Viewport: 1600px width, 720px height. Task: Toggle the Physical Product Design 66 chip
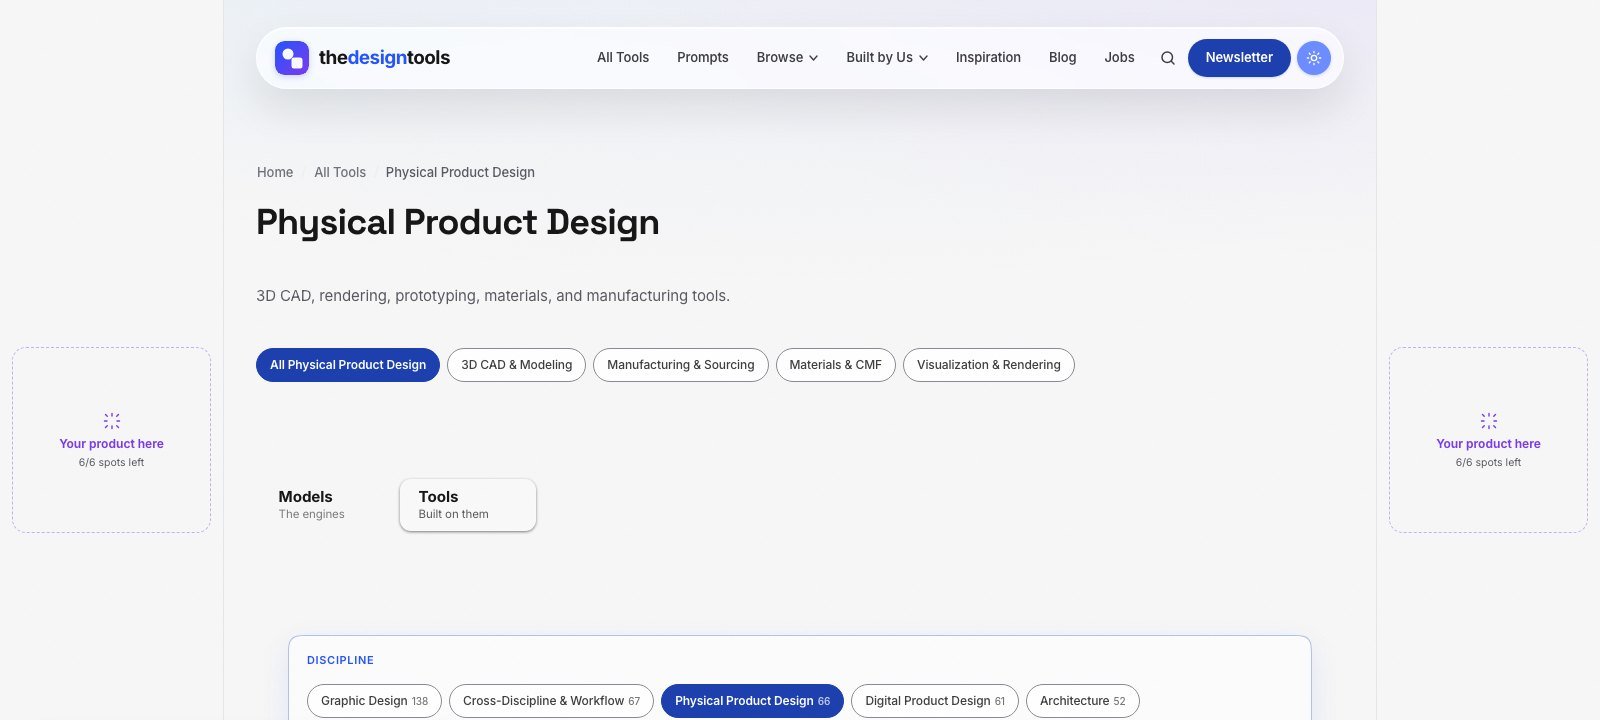tap(752, 701)
